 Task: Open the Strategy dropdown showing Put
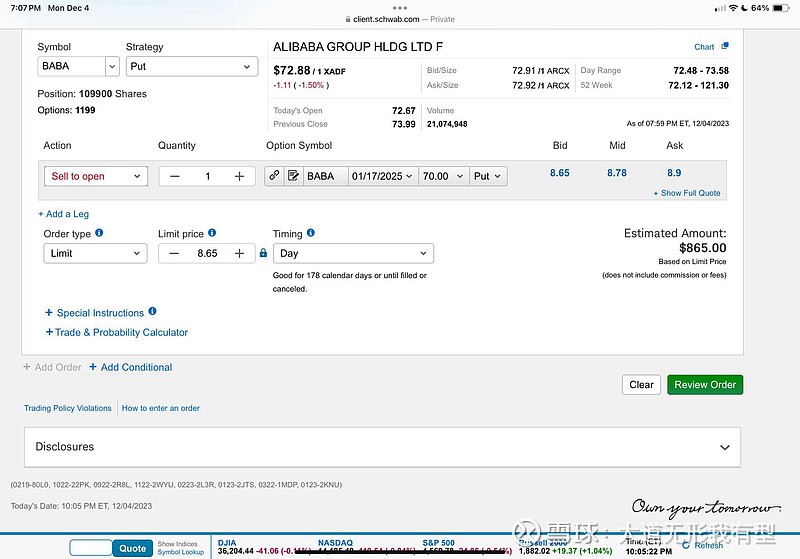click(192, 67)
